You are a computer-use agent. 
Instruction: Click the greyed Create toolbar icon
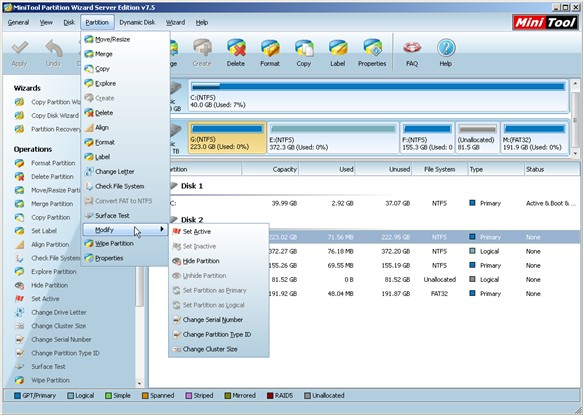(202, 48)
